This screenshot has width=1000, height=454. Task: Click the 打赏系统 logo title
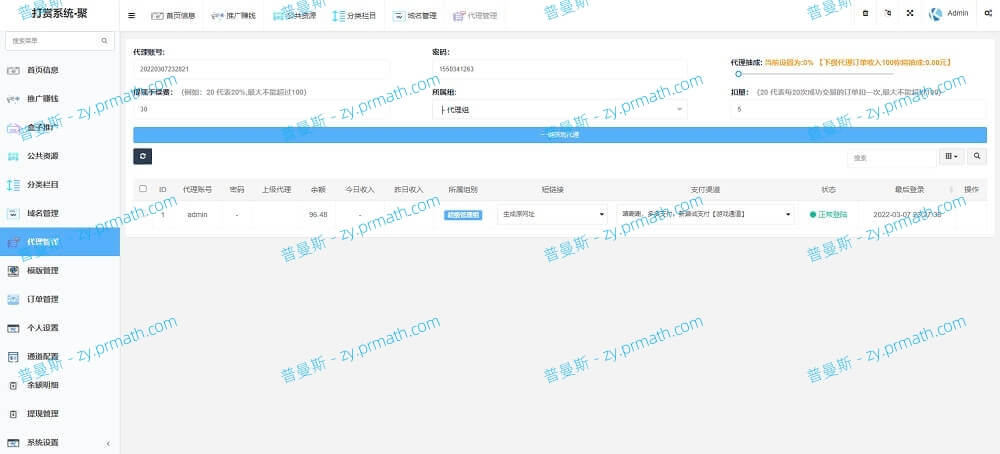[59, 14]
